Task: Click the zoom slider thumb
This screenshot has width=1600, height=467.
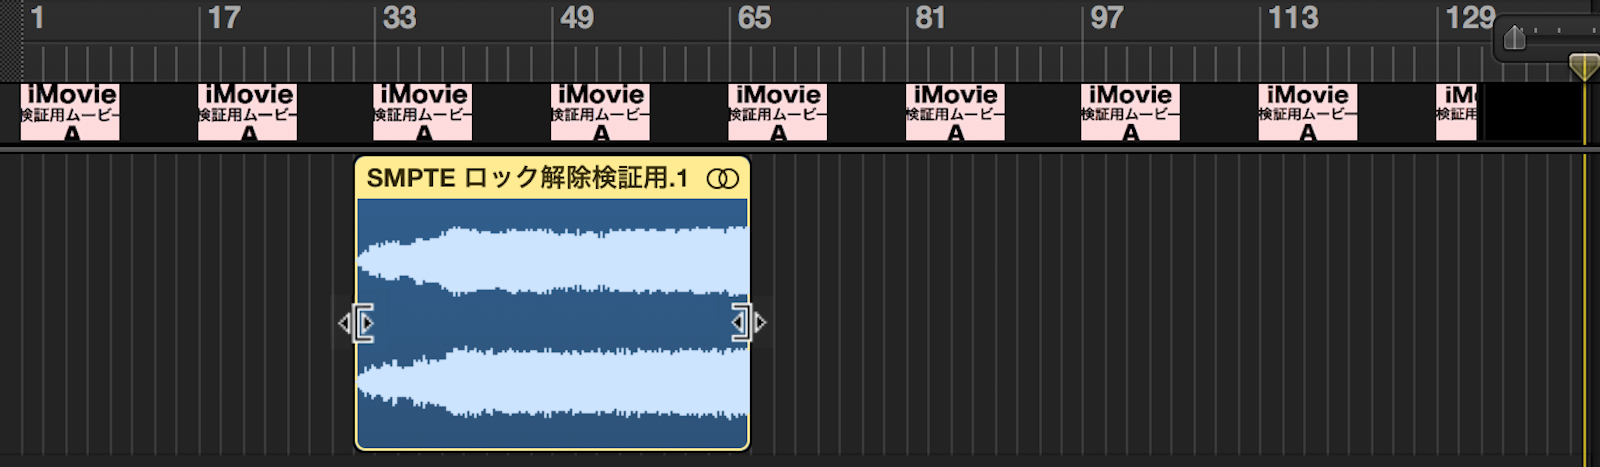Action: [1514, 38]
